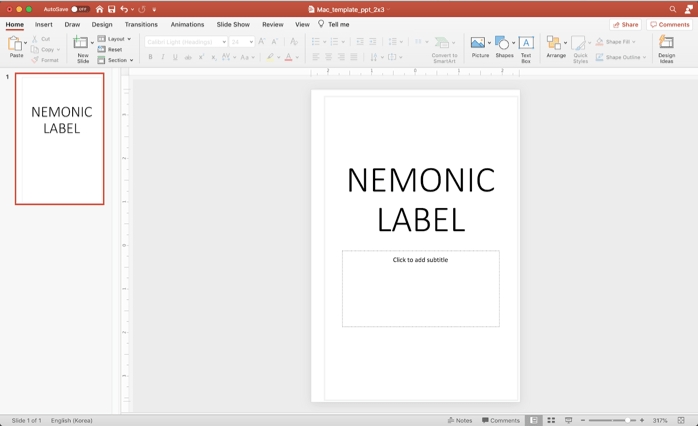The image size is (698, 426).
Task: Center the text
Action: 329,57
